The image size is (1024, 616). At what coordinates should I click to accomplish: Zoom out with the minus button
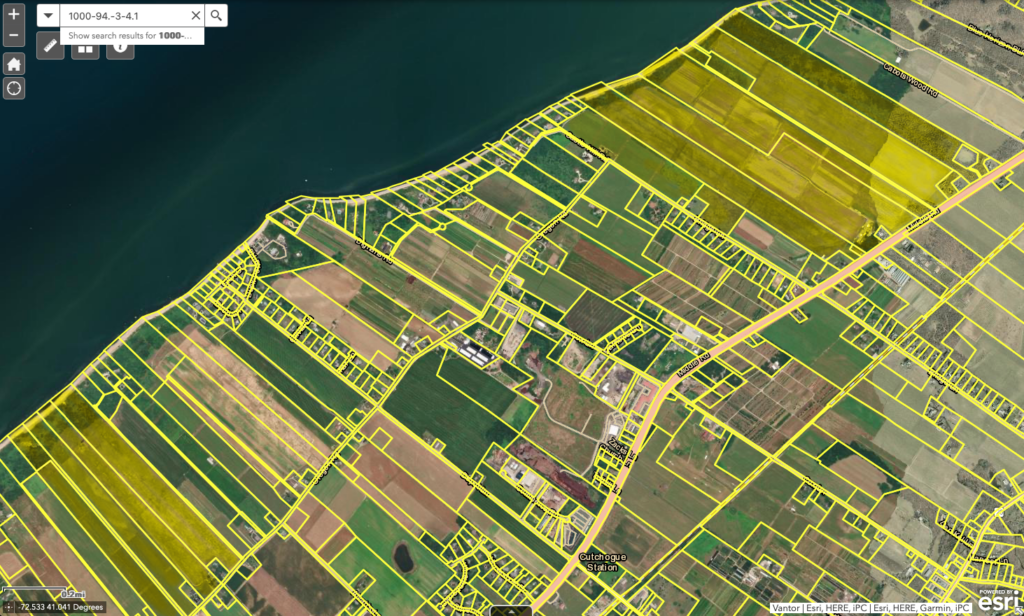[x=14, y=36]
